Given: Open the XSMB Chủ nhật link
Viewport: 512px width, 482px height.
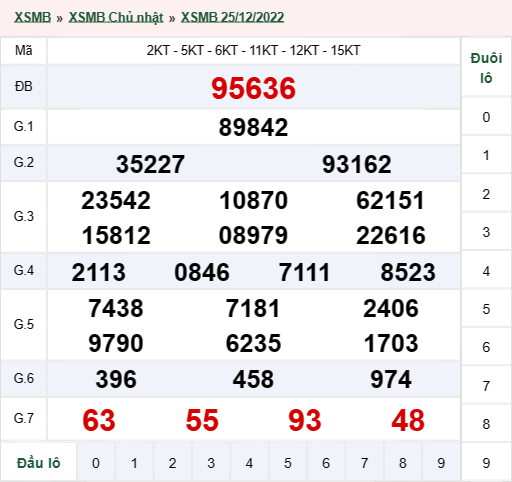Looking at the screenshot, I should (116, 17).
